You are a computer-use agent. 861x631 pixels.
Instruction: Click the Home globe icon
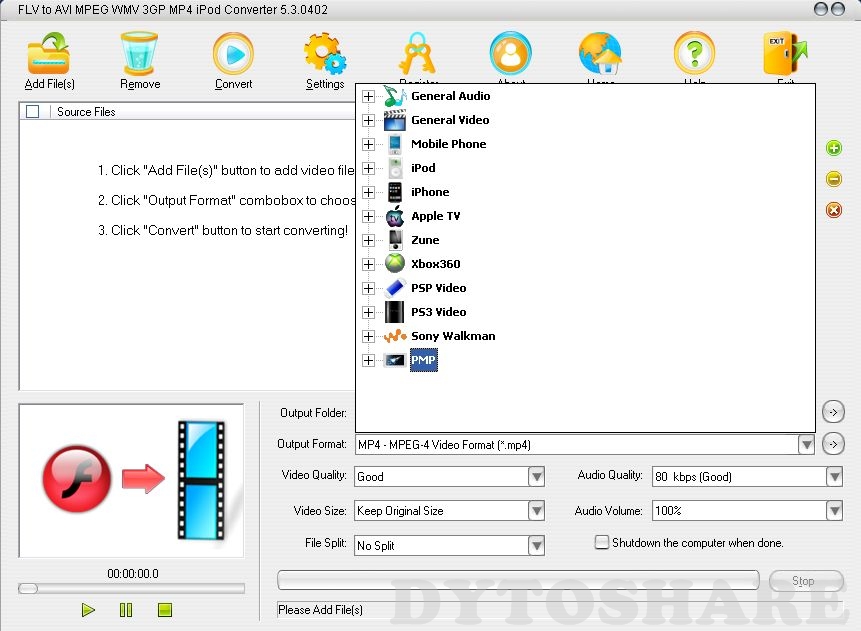click(600, 53)
